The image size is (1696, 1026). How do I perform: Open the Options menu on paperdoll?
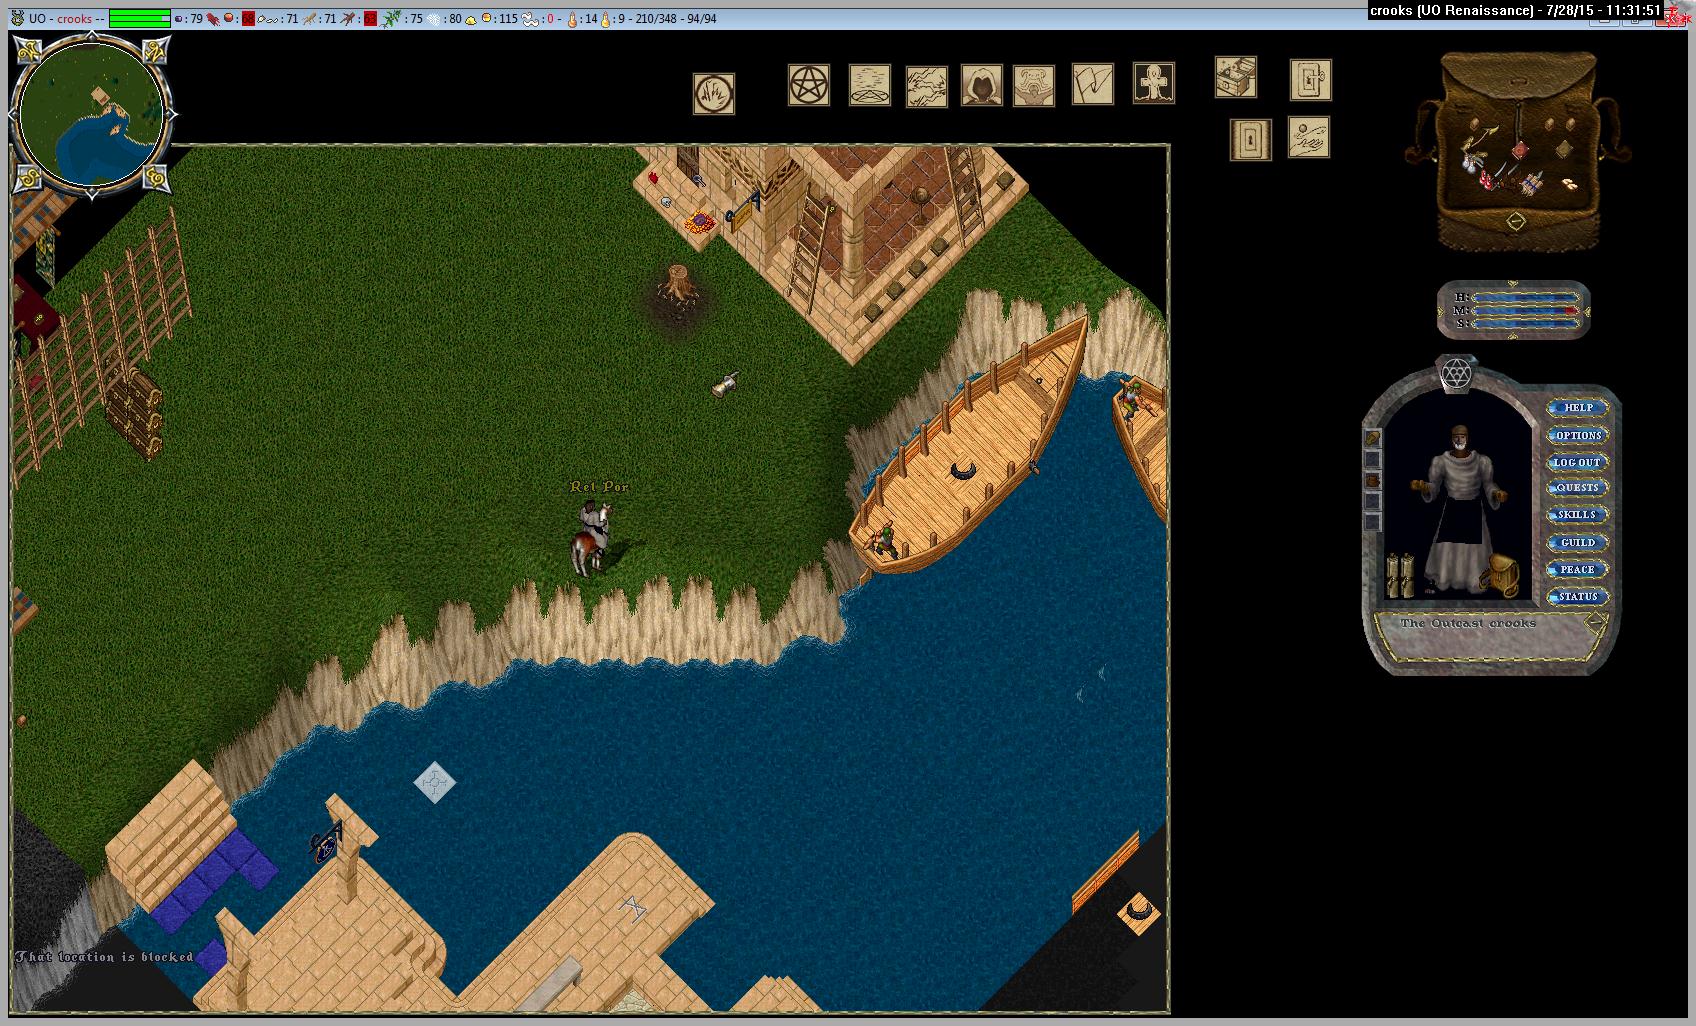tap(1578, 435)
